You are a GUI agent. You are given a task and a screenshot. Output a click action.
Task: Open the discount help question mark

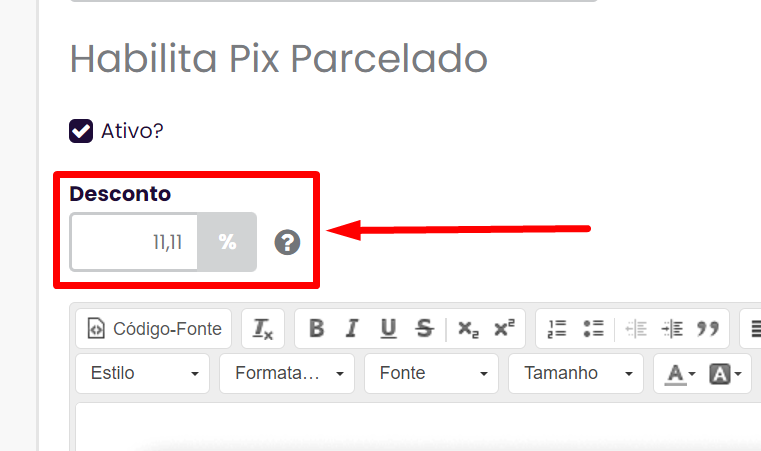pyautogui.click(x=287, y=242)
